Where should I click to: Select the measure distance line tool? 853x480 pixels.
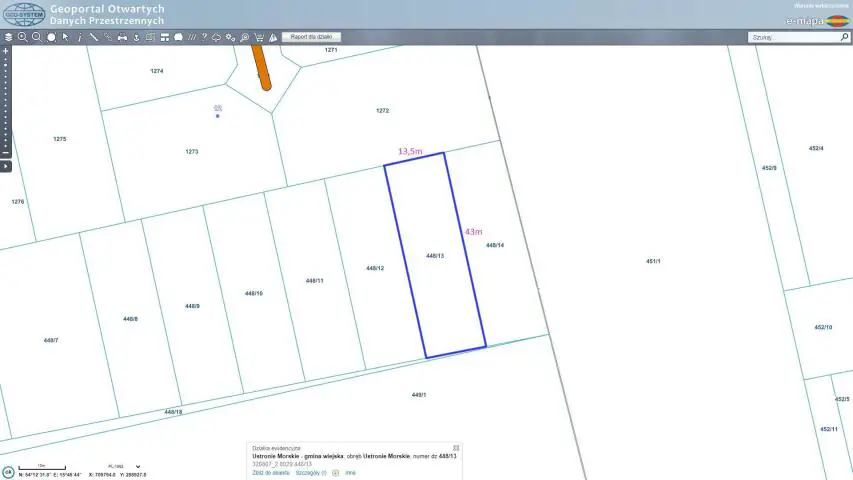coord(93,37)
